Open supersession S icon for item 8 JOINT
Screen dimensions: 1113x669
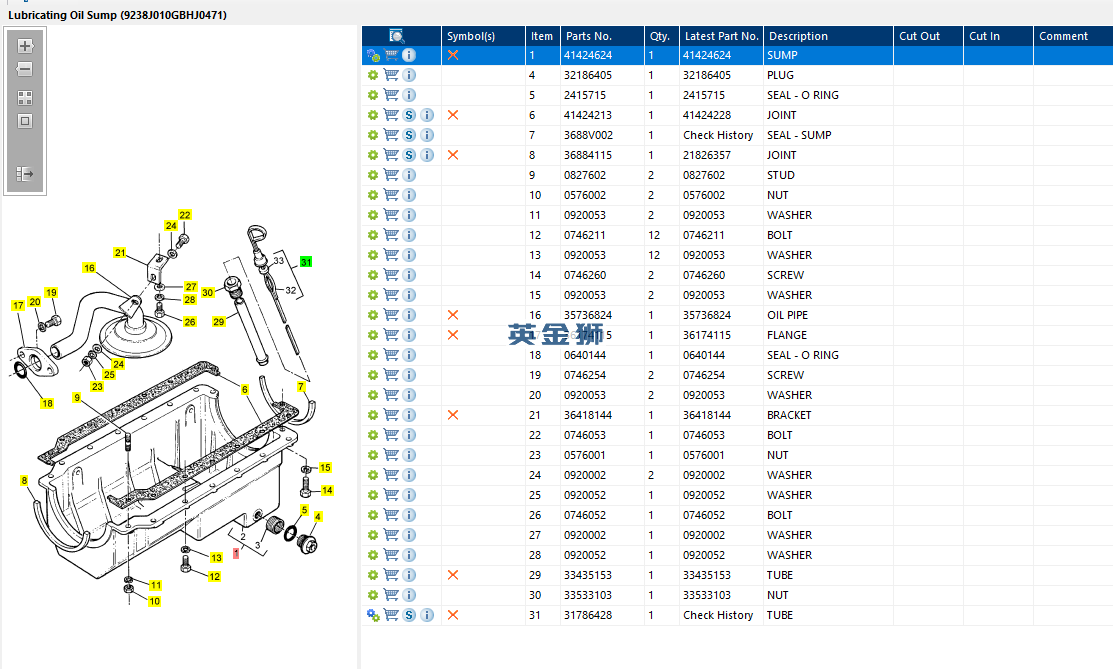pos(409,155)
